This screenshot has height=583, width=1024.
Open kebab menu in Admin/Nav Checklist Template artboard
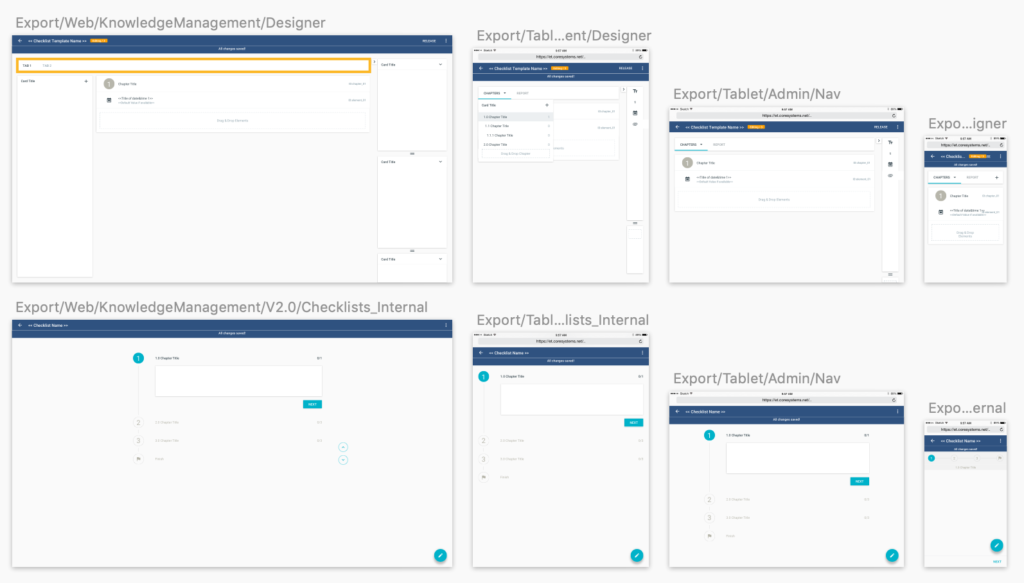pos(897,127)
